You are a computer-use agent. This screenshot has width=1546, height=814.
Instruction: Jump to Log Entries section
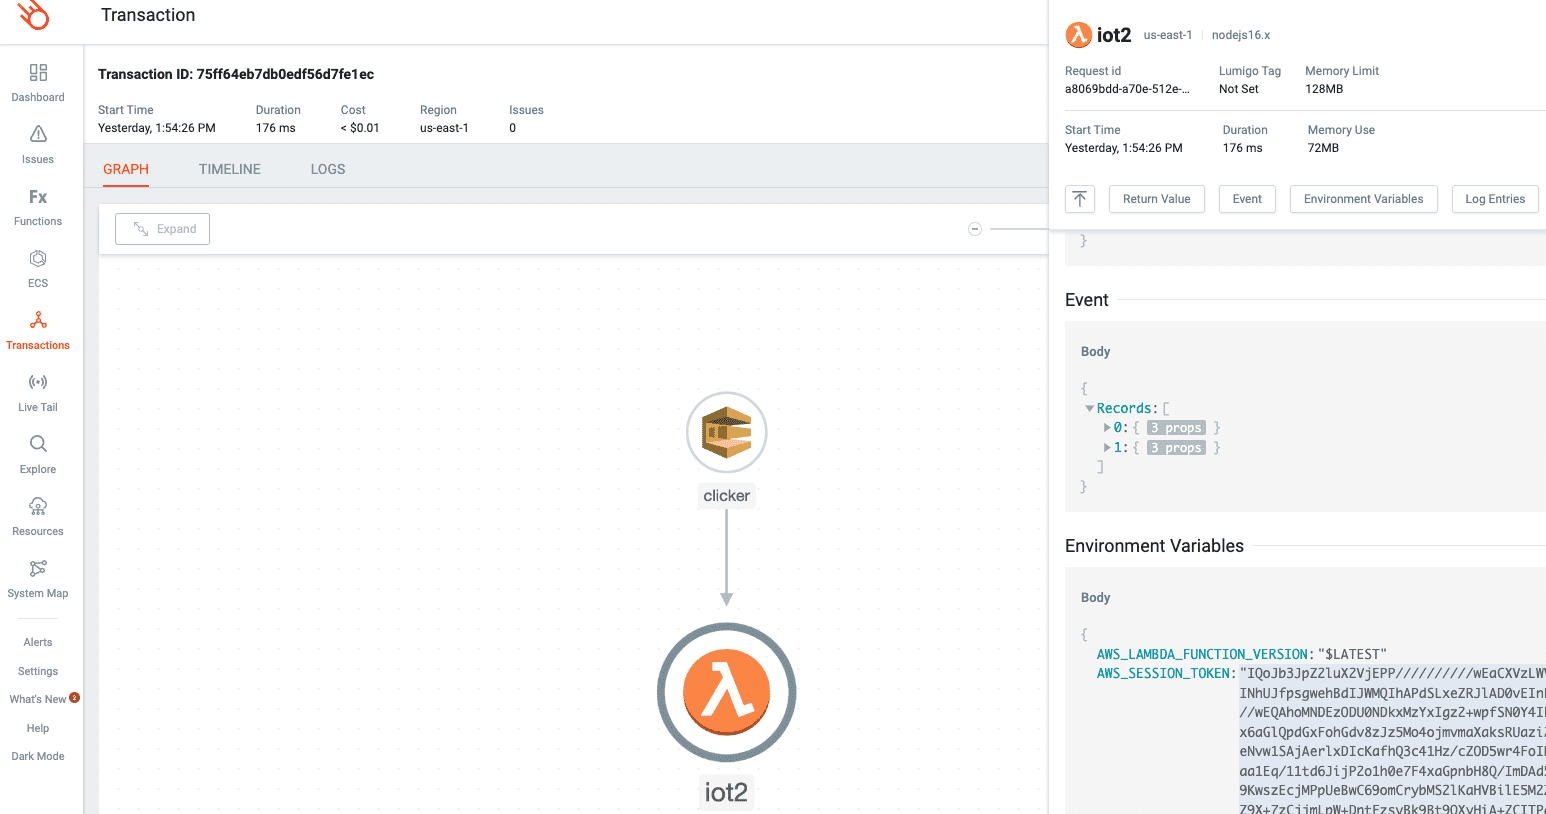pos(1495,199)
